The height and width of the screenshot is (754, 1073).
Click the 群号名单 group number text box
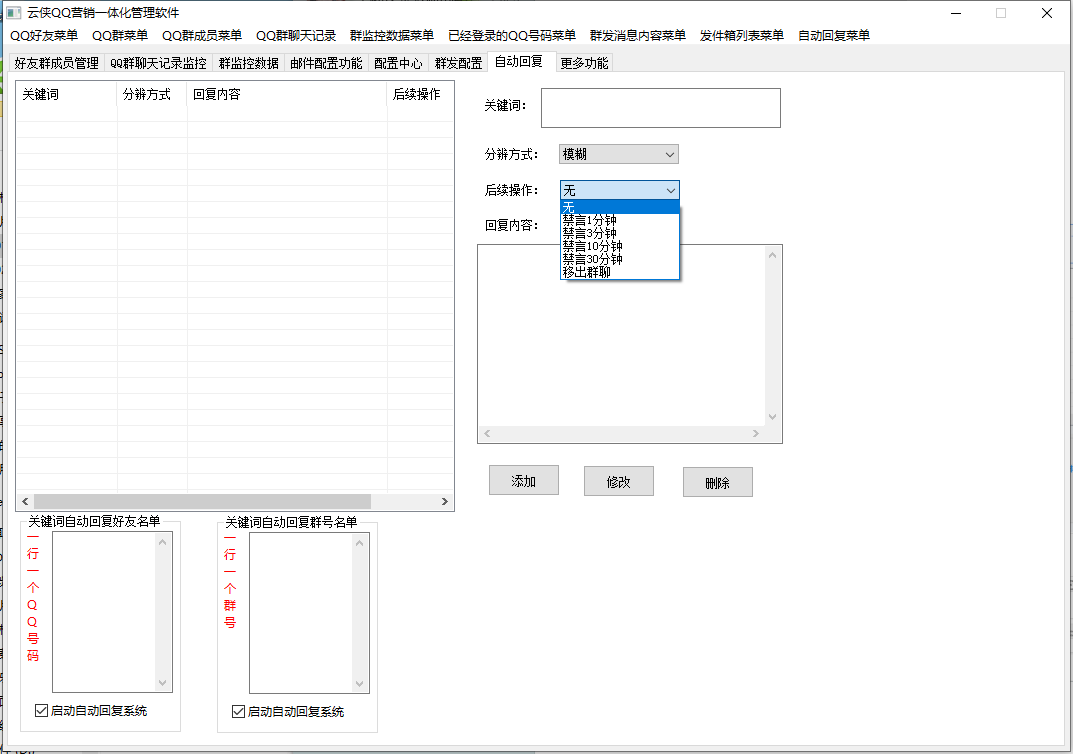tap(301, 612)
